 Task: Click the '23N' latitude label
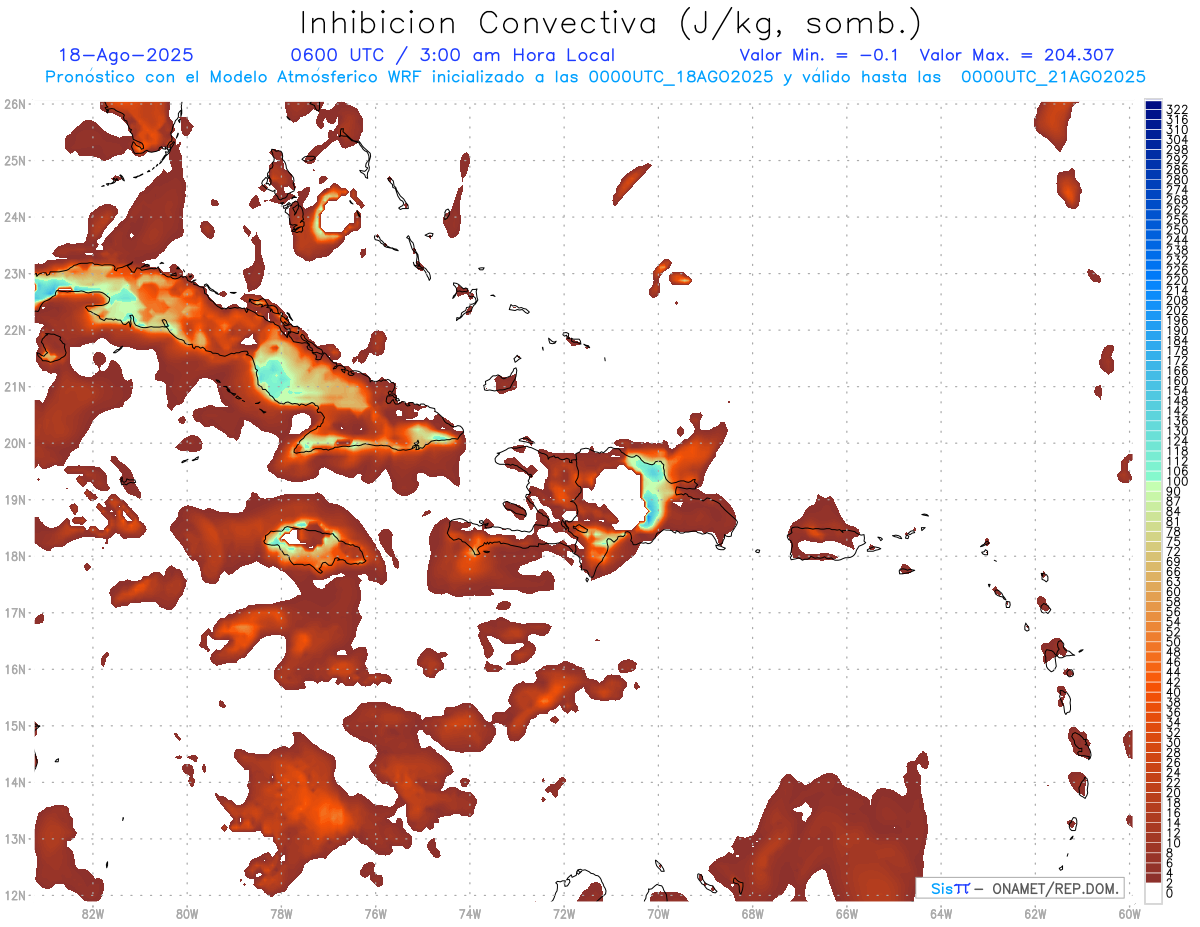click(x=15, y=273)
